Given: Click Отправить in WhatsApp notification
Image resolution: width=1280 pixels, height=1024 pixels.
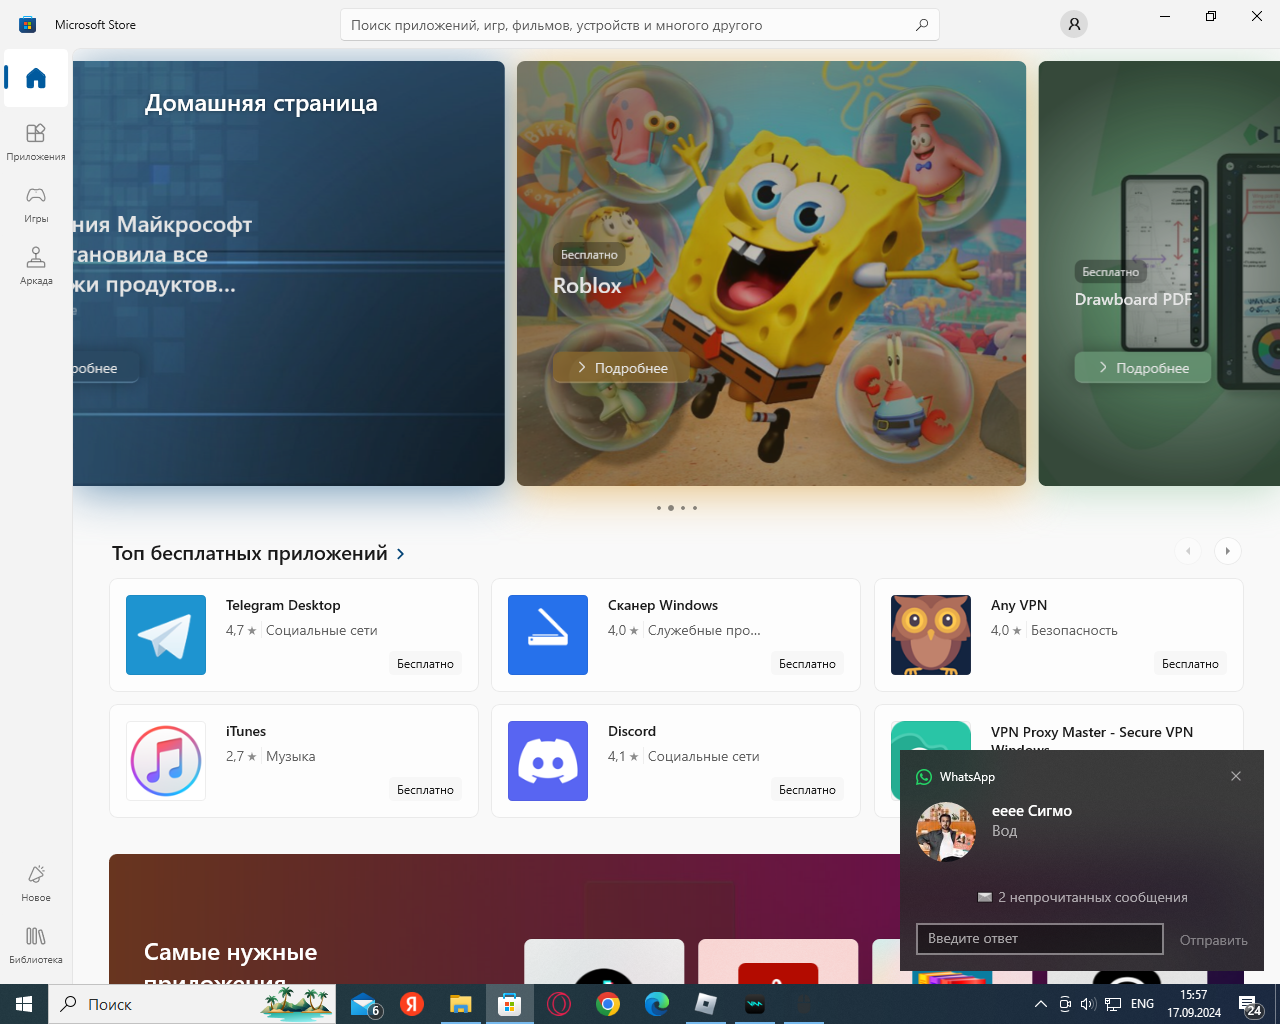Looking at the screenshot, I should (1213, 940).
